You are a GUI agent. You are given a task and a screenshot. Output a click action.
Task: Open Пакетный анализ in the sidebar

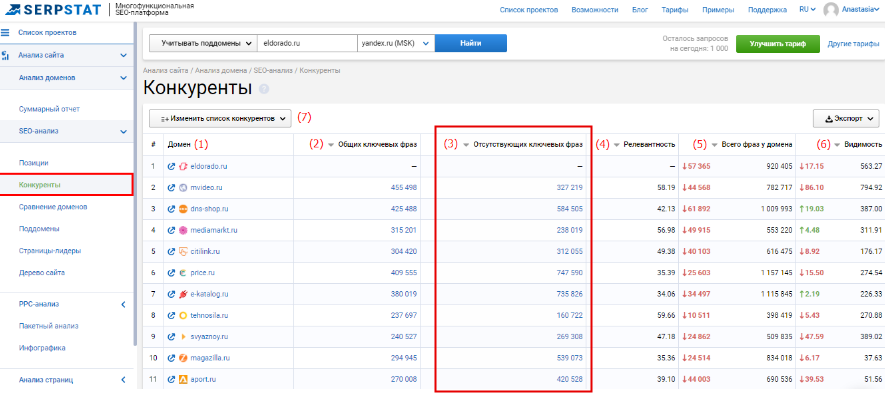pyautogui.click(x=48, y=326)
